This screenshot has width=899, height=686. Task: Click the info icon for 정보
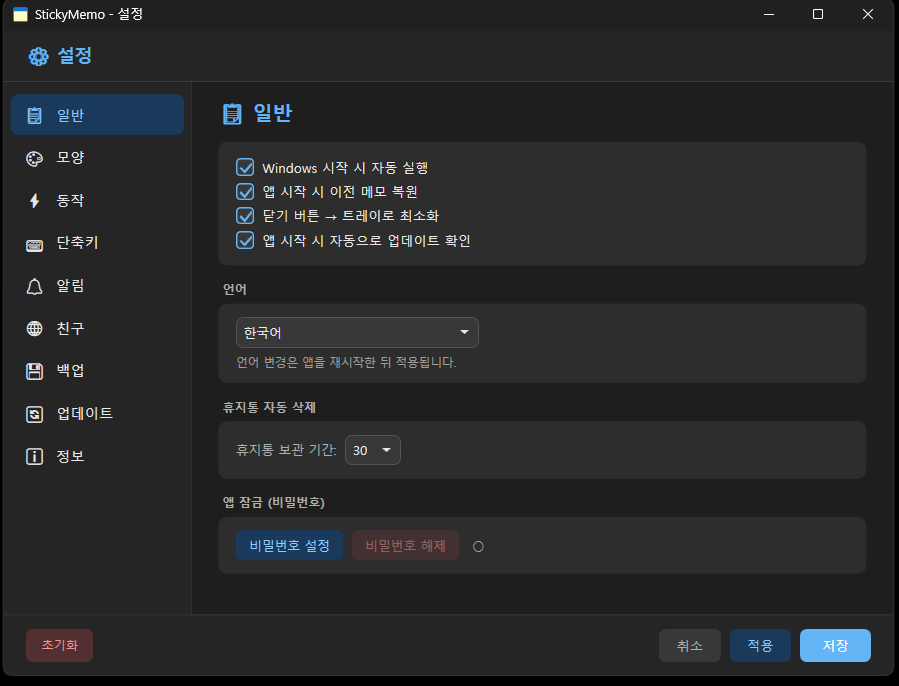click(35, 457)
